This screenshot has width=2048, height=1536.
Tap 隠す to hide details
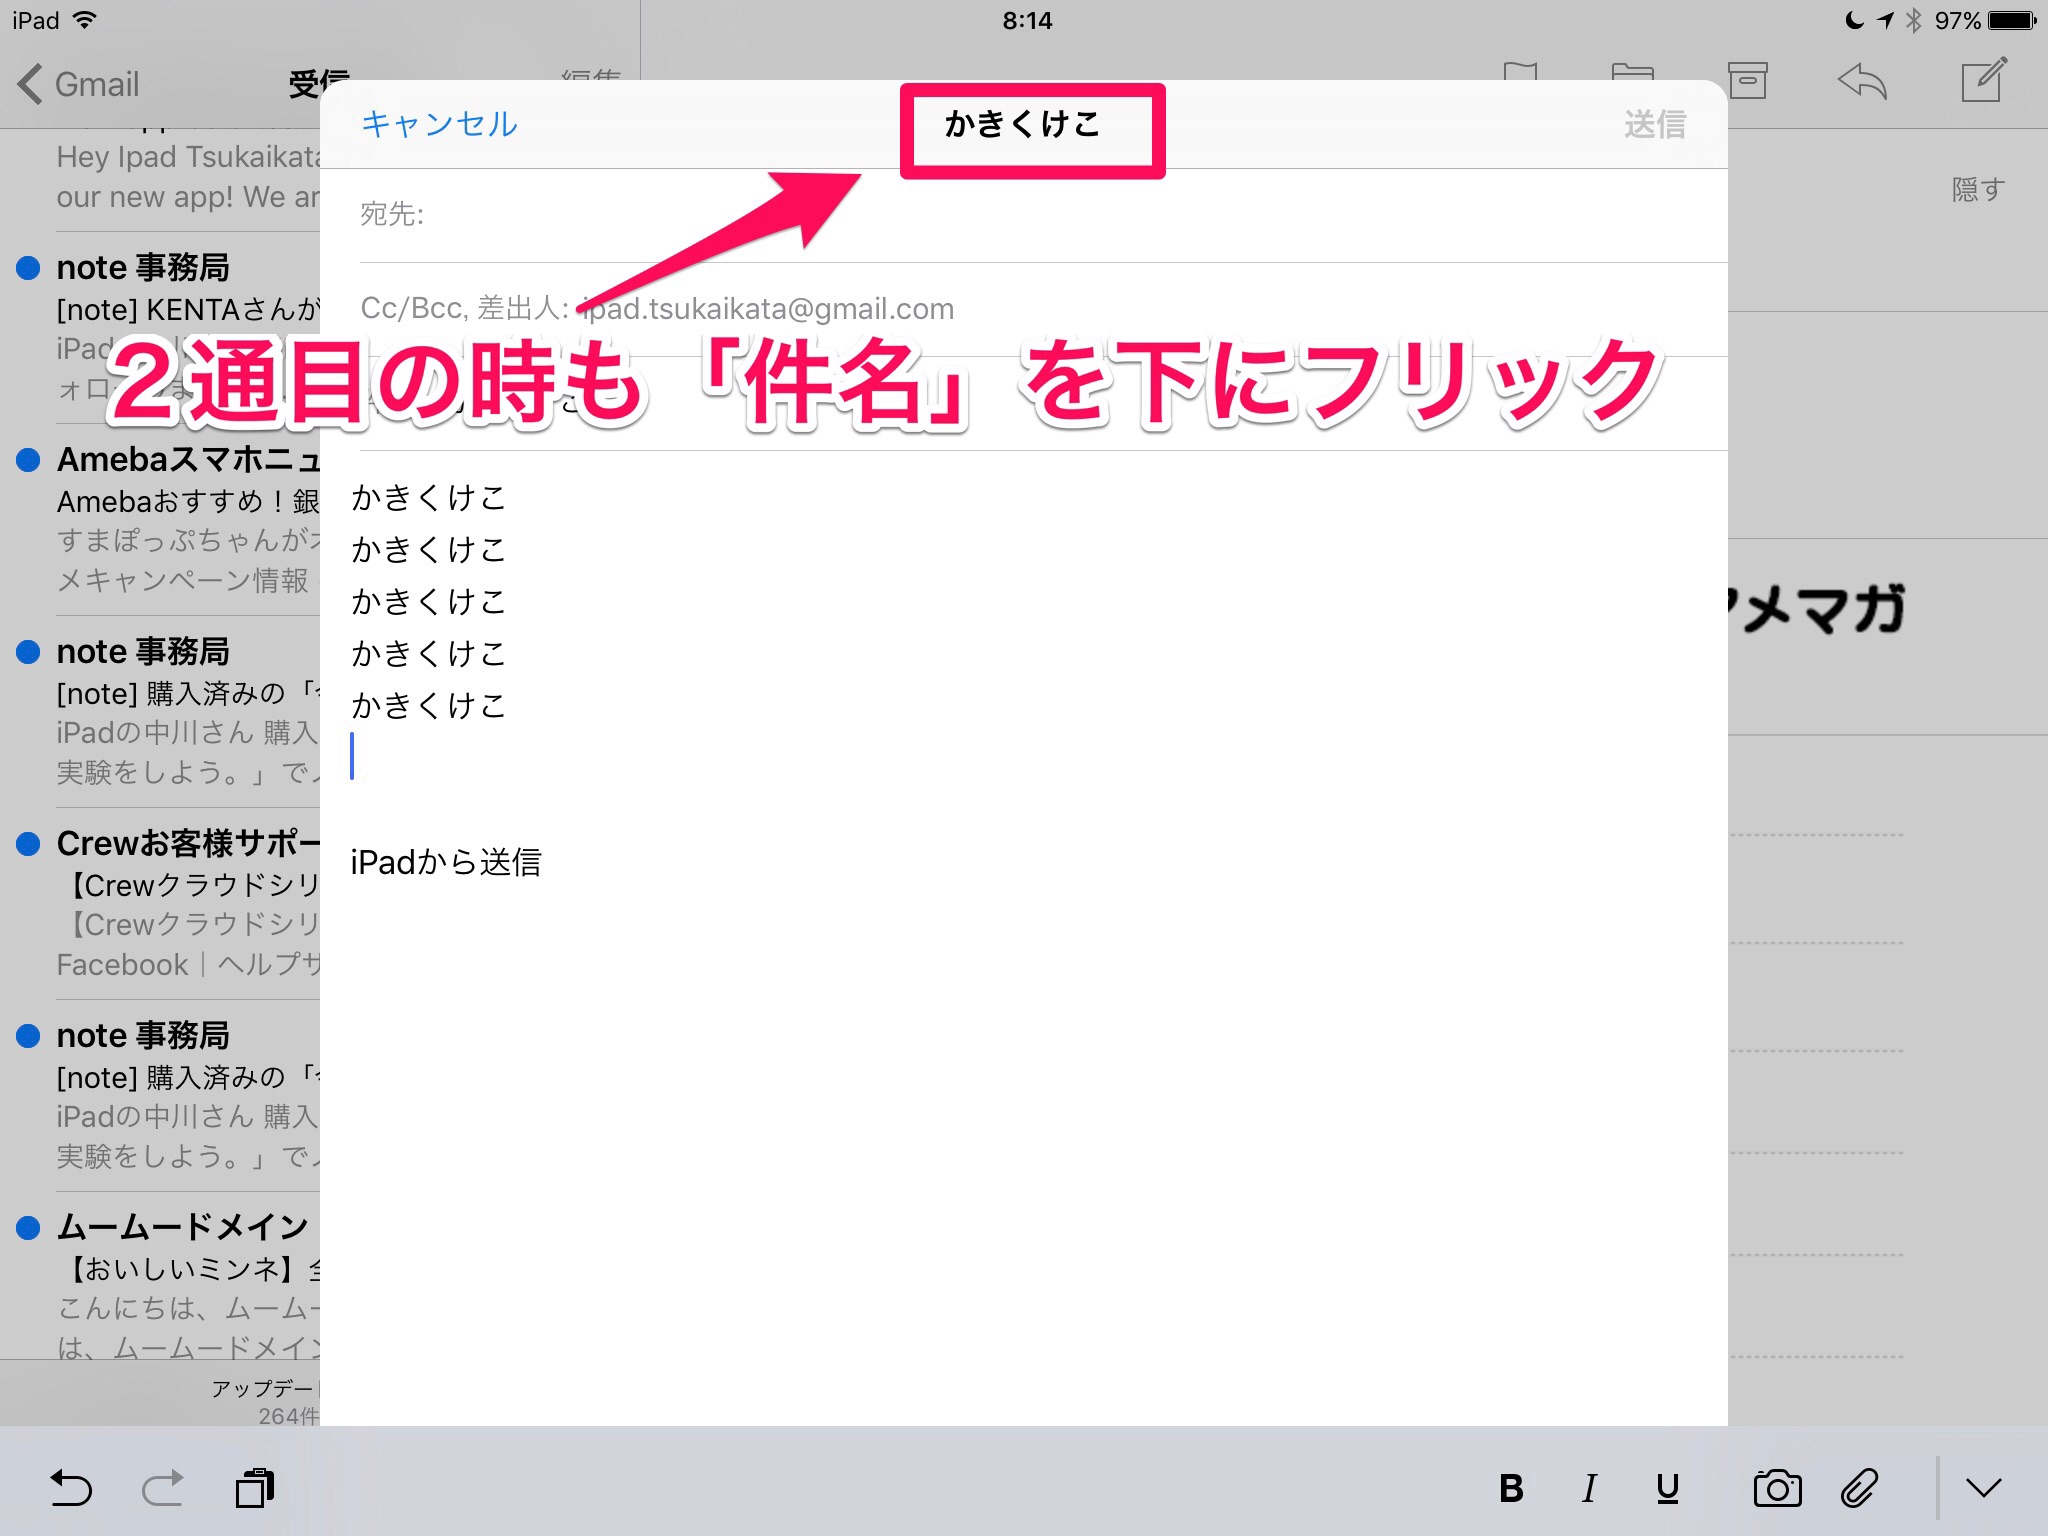point(1978,189)
